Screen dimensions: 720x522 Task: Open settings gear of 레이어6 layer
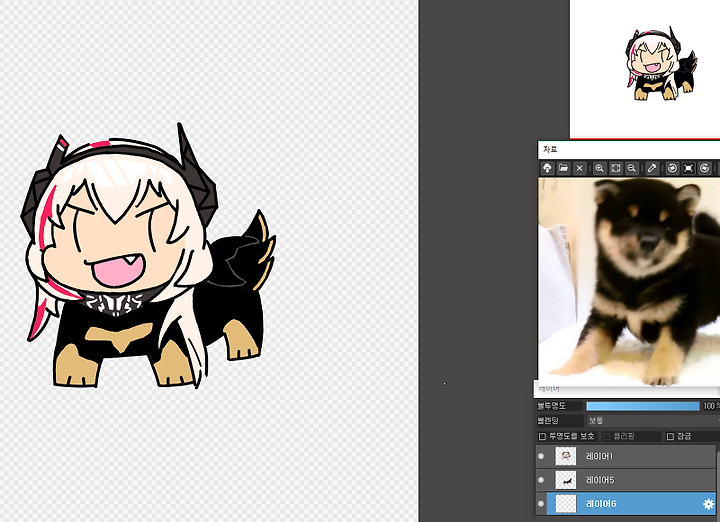coord(709,504)
